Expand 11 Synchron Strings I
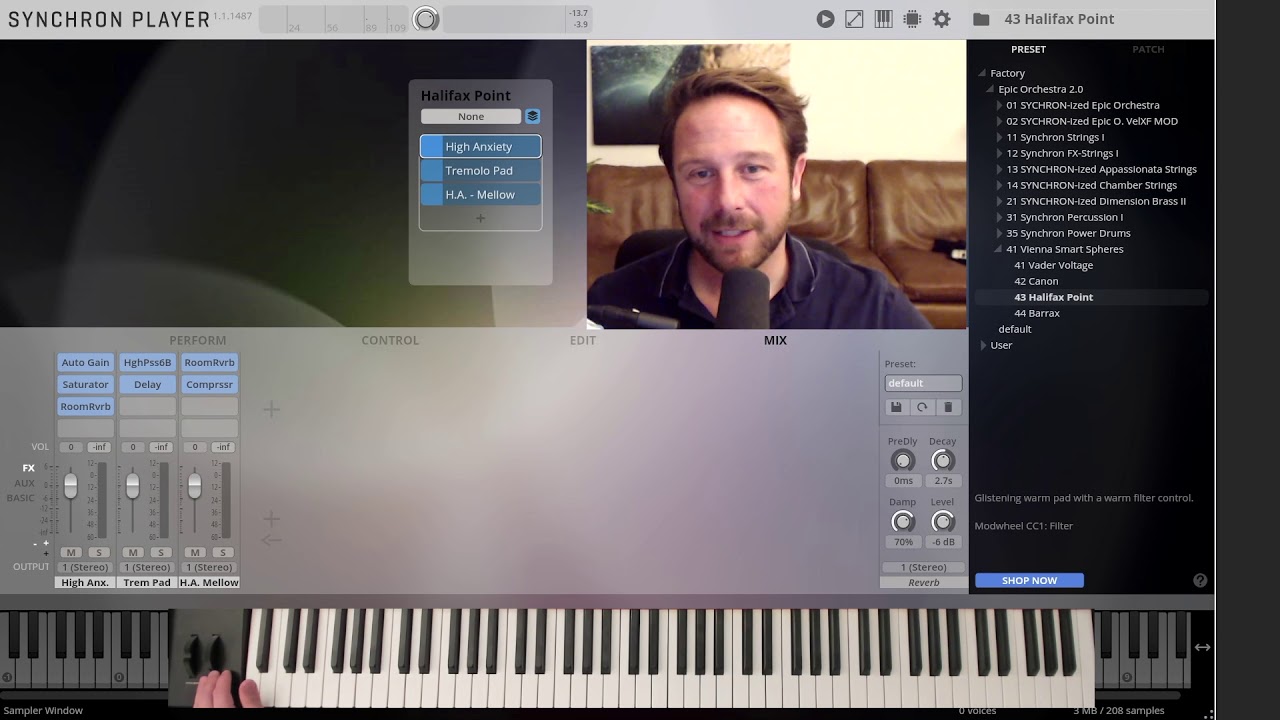 point(999,137)
